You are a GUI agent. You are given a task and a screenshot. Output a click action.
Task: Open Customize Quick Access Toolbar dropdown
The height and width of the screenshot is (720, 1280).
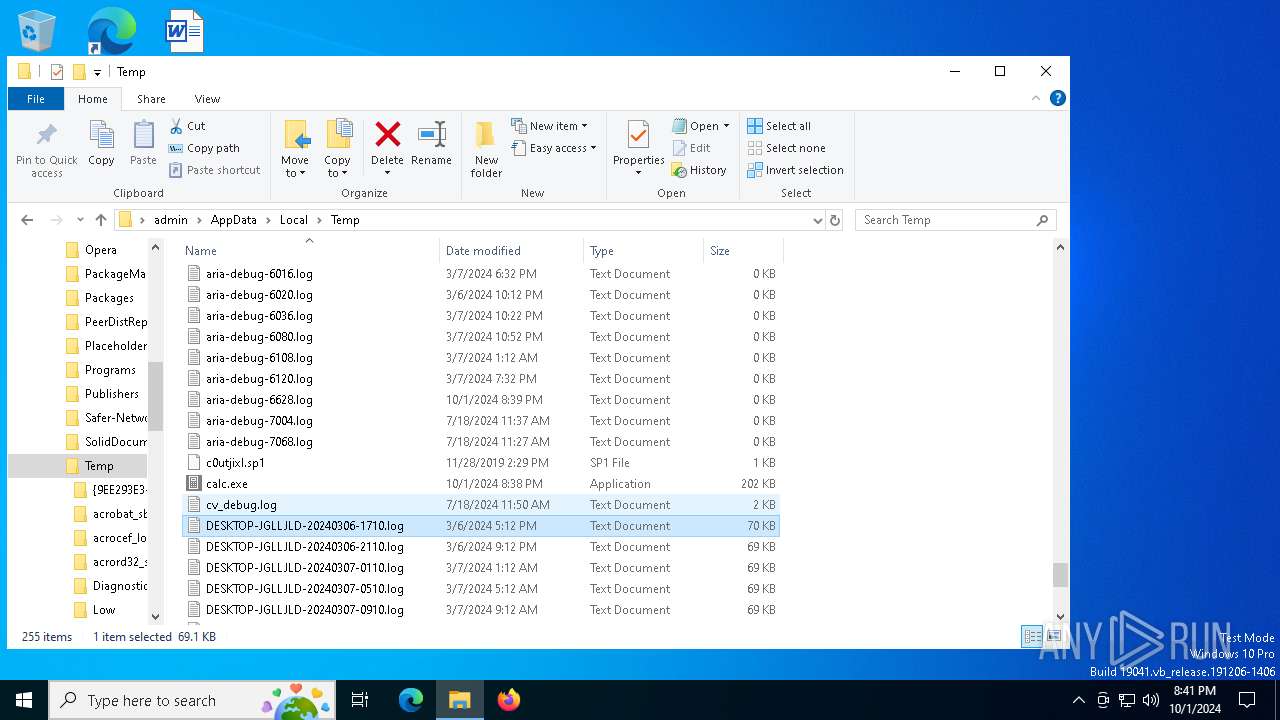(97, 72)
